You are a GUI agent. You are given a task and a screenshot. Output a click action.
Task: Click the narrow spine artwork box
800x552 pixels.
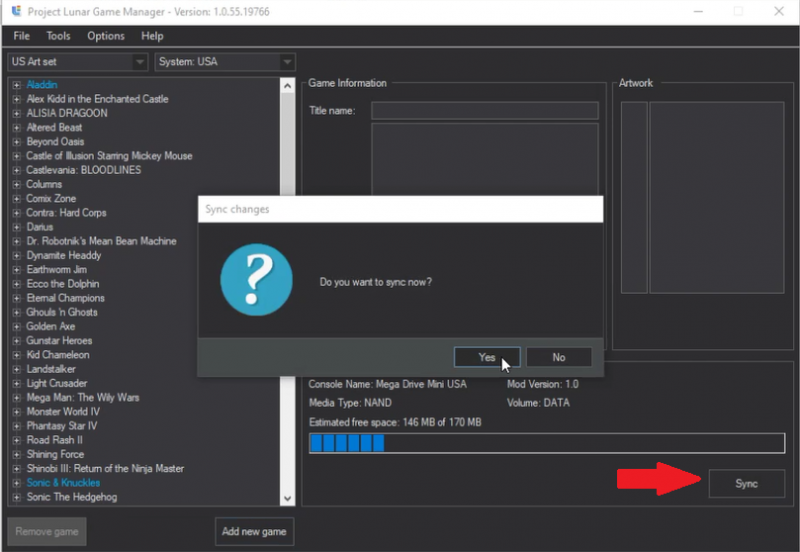(634, 197)
